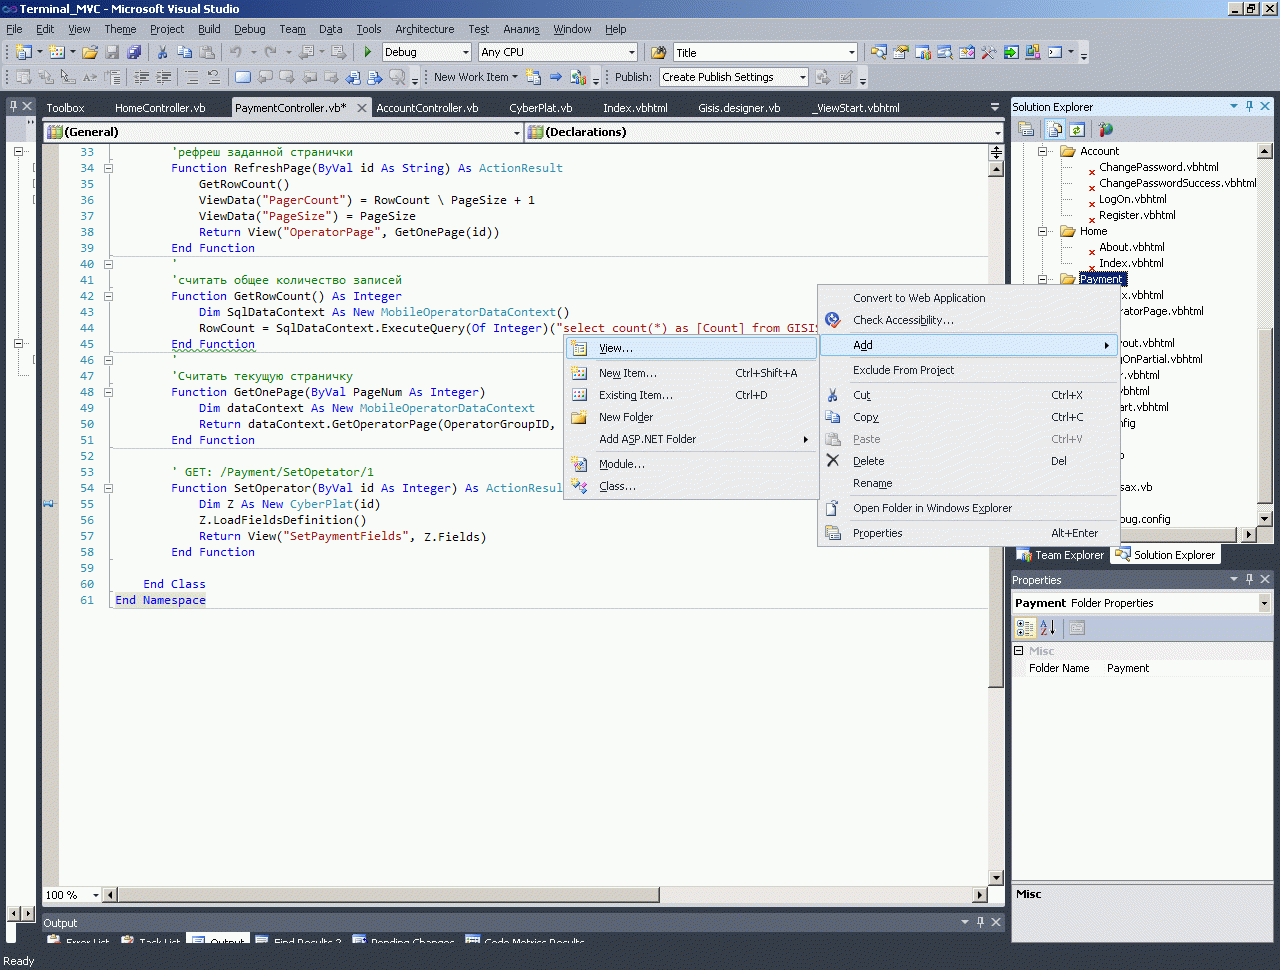Image resolution: width=1280 pixels, height=970 pixels.
Task: Choose 'Exclude From Project' in context menu
Action: [x=903, y=370]
